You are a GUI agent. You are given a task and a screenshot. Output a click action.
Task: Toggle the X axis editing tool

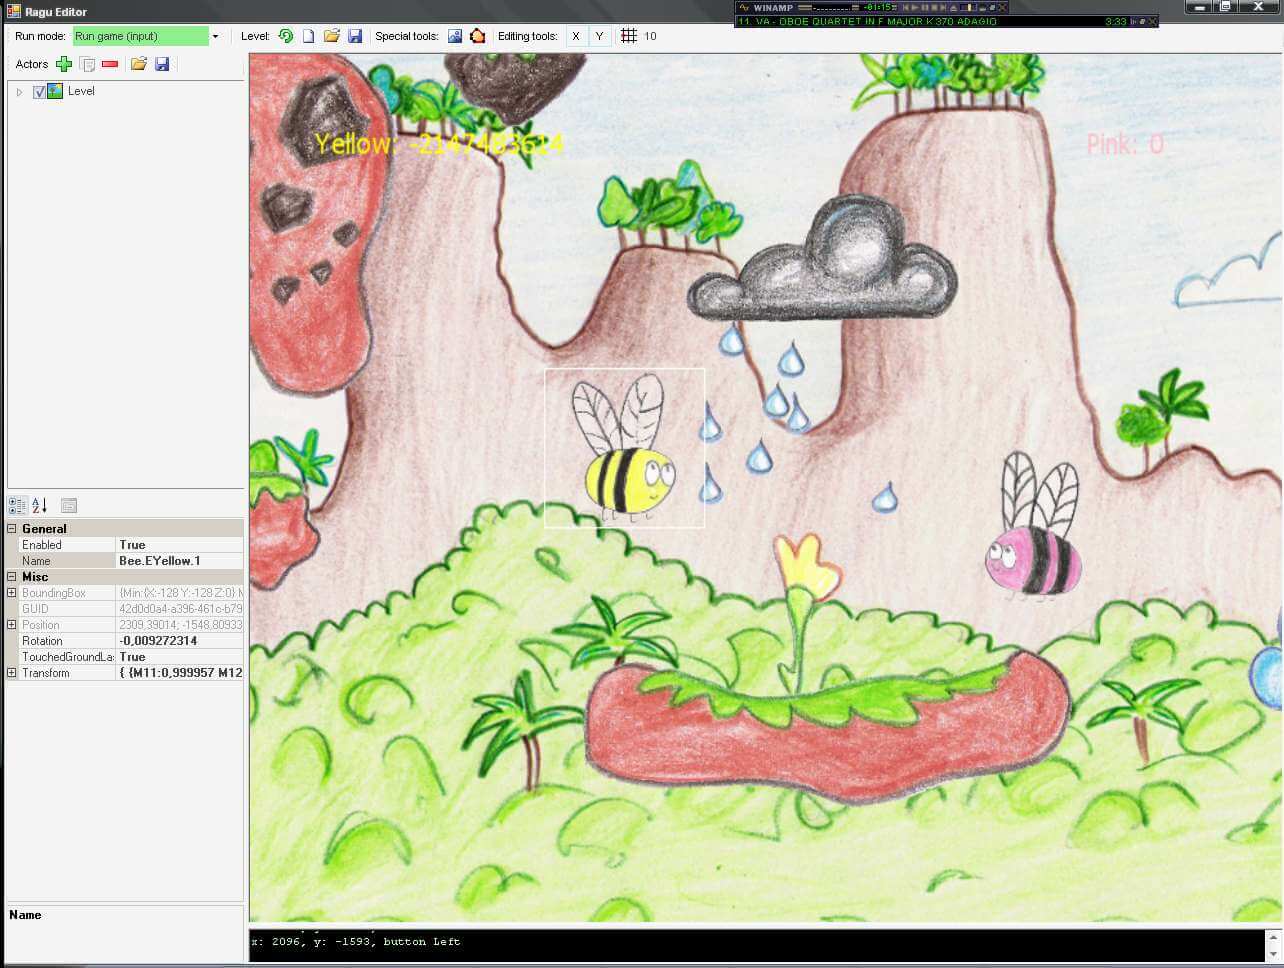pyautogui.click(x=576, y=36)
